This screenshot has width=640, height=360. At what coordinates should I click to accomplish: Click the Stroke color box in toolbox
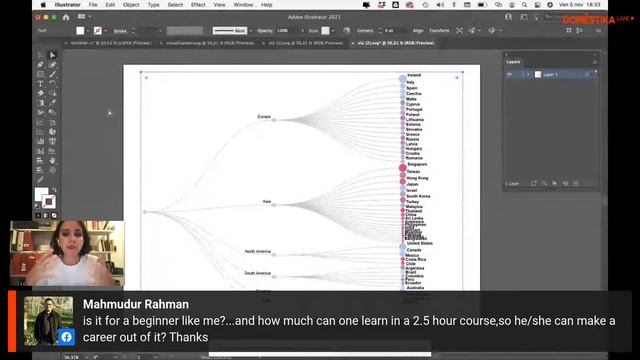coord(49,202)
